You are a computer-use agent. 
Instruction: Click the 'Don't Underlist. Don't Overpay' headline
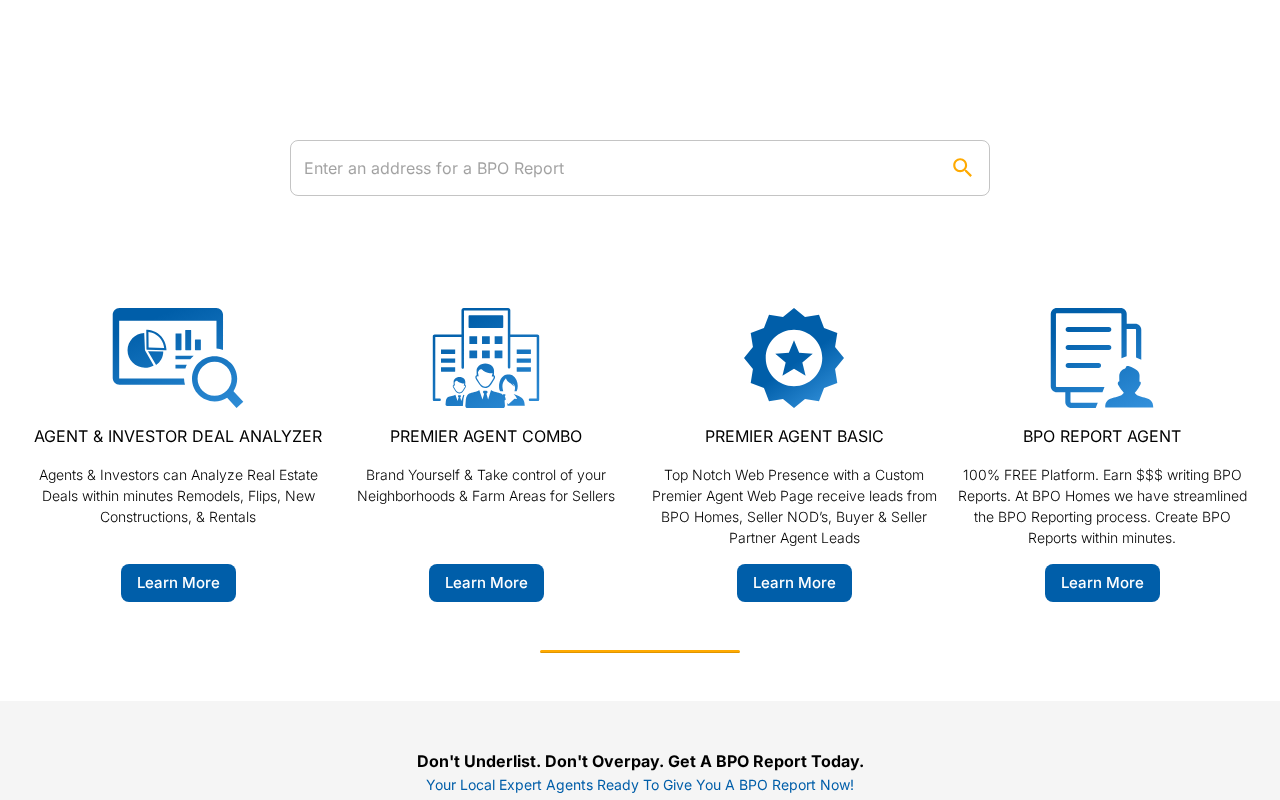pyautogui.click(x=640, y=761)
